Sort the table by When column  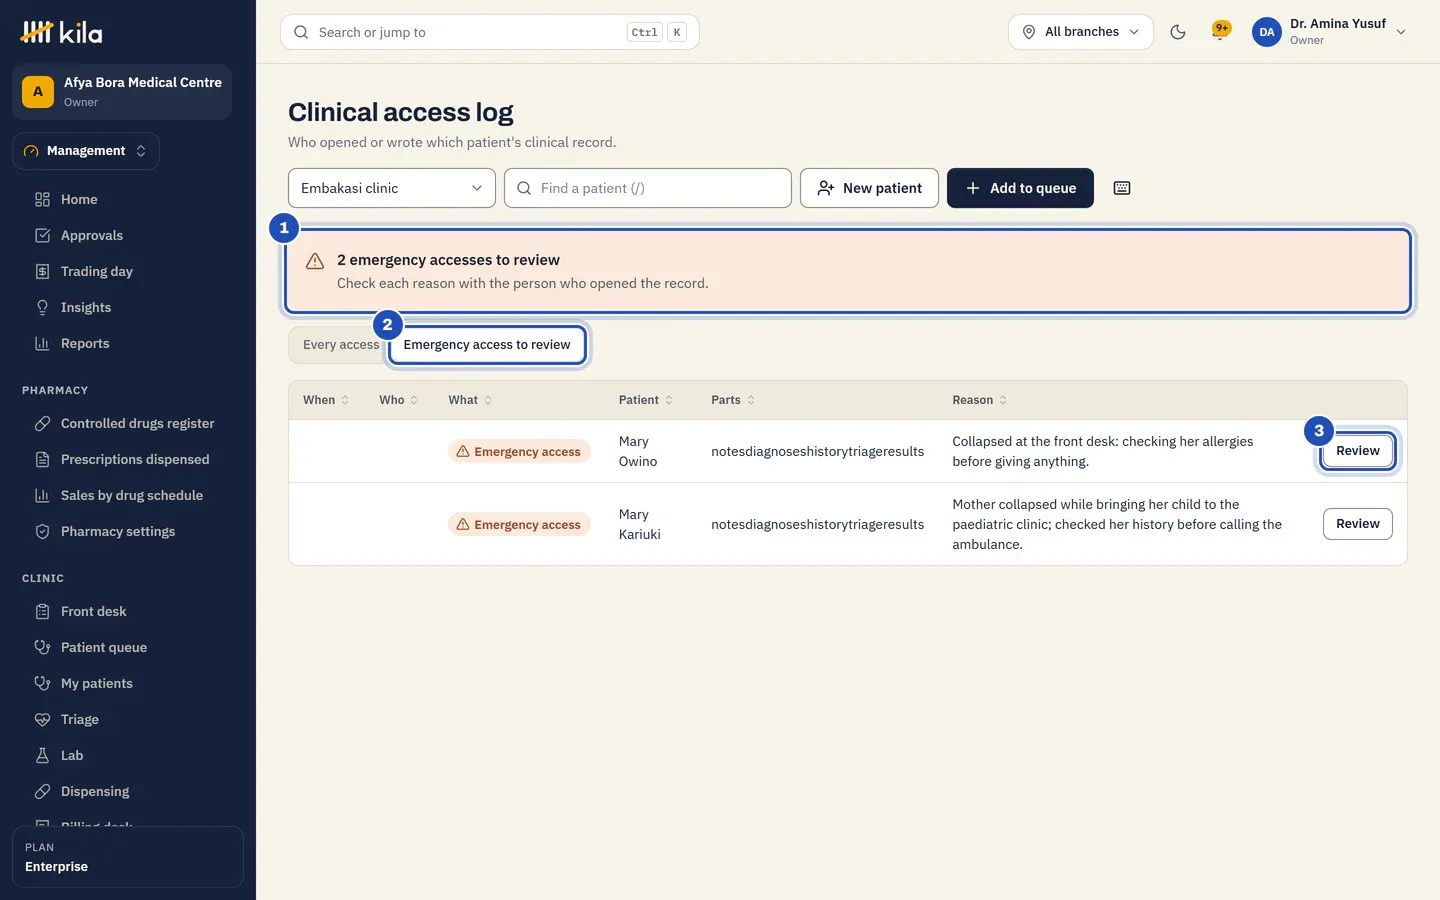click(326, 400)
